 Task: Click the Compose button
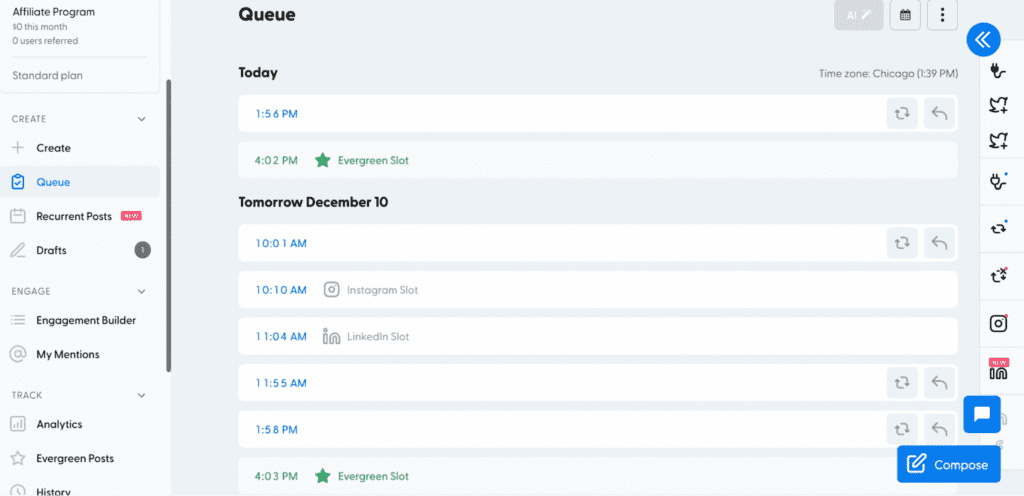[x=948, y=465]
